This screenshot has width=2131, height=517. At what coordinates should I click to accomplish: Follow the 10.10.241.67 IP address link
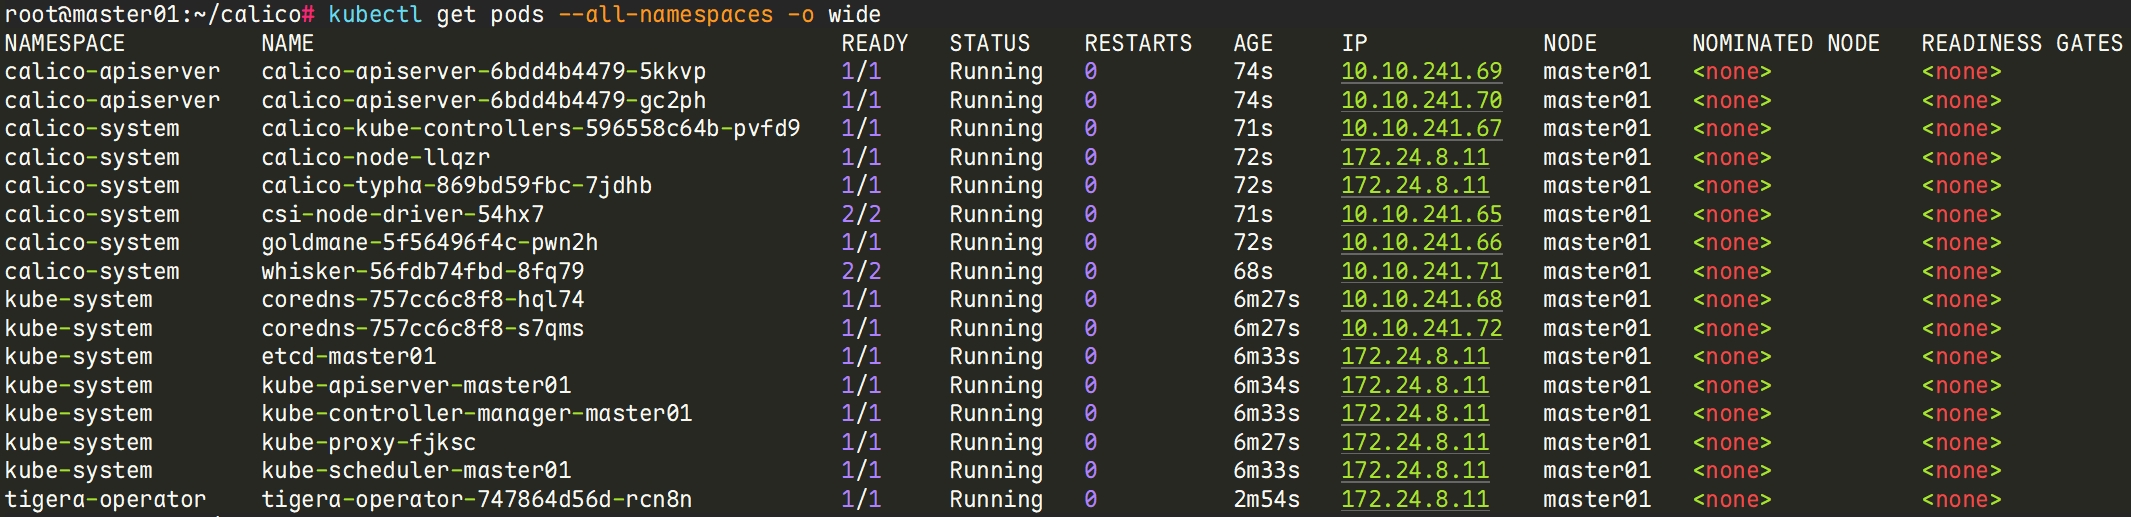[1421, 129]
